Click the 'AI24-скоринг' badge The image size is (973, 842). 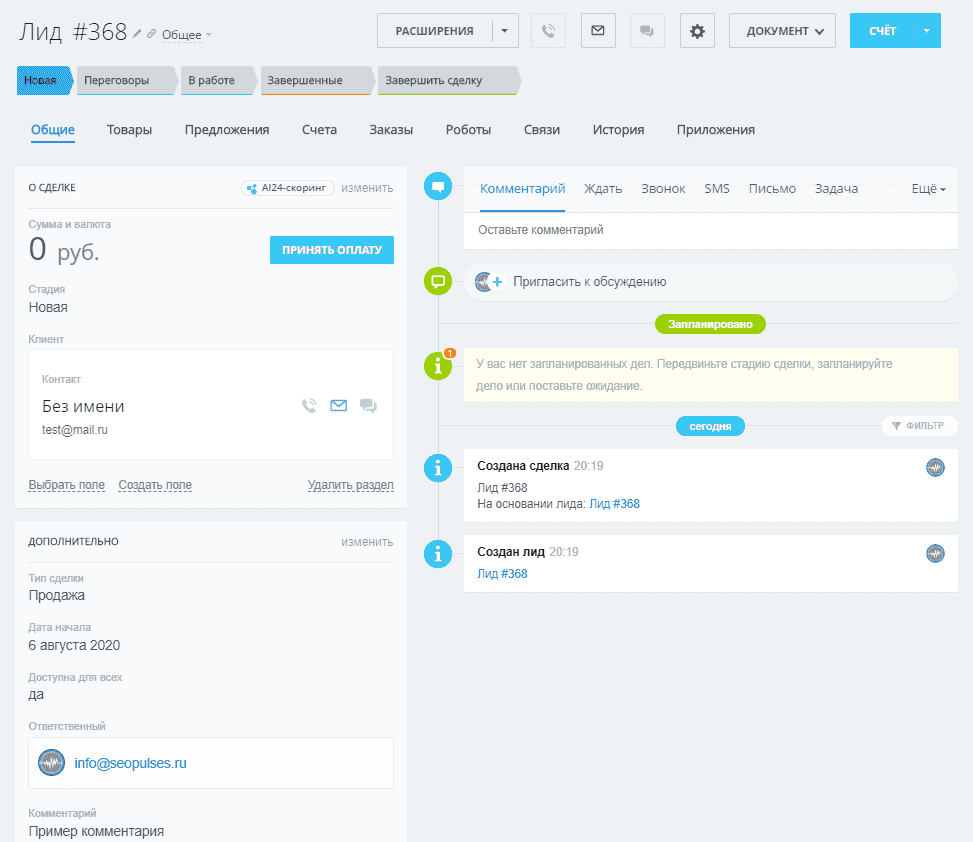click(x=288, y=187)
